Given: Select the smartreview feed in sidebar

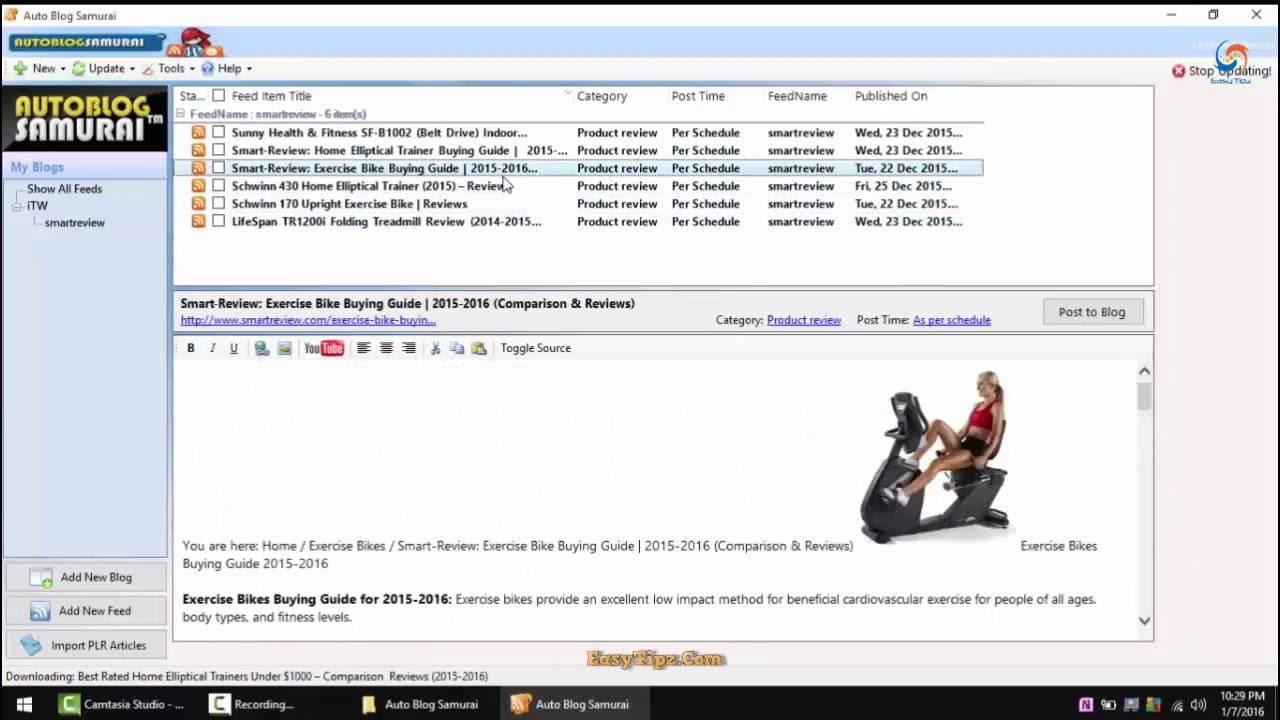Looking at the screenshot, I should (x=75, y=223).
